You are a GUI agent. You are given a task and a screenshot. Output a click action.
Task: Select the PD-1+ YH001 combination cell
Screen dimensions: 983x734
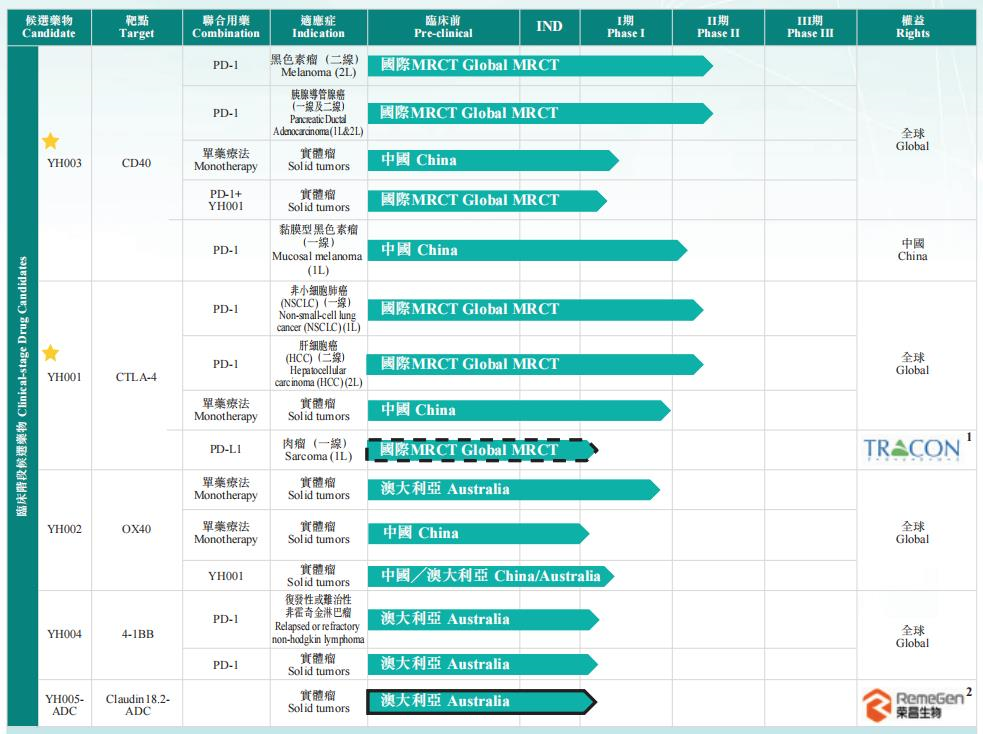tap(225, 200)
